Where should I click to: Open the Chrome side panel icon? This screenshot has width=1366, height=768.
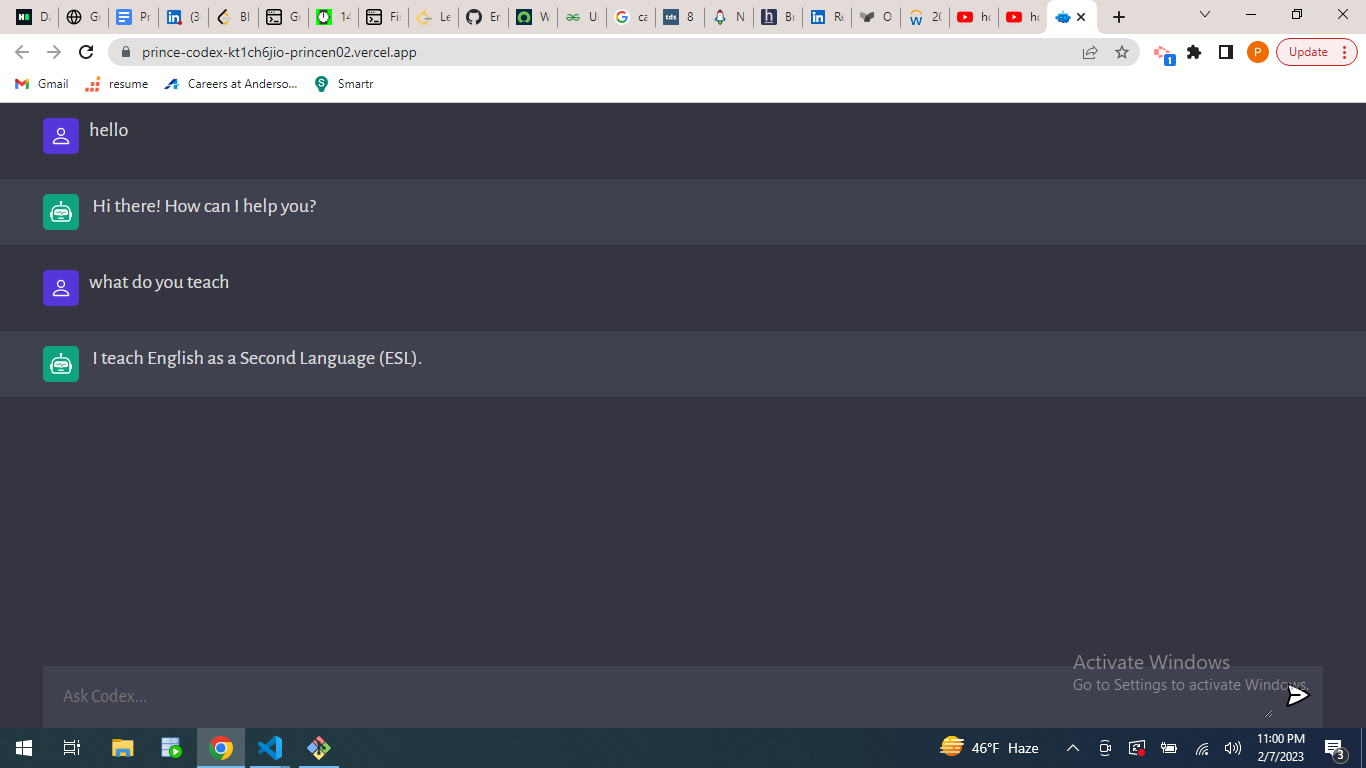click(1226, 52)
